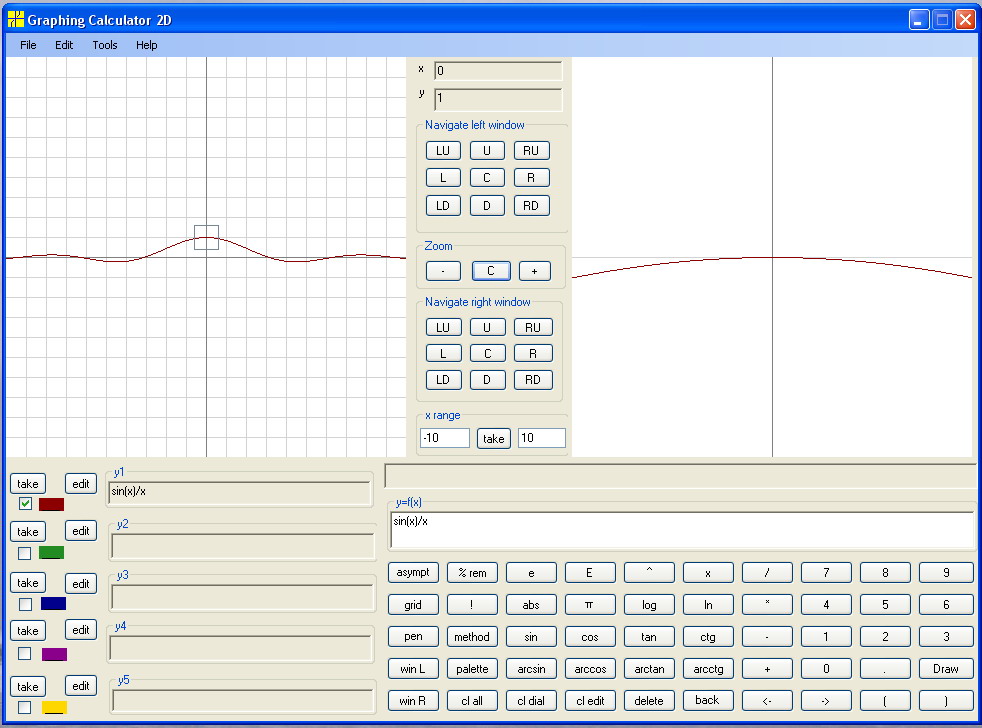This screenshot has height=728, width=982.
Task: Click the take button for y4
Action: coord(28,631)
